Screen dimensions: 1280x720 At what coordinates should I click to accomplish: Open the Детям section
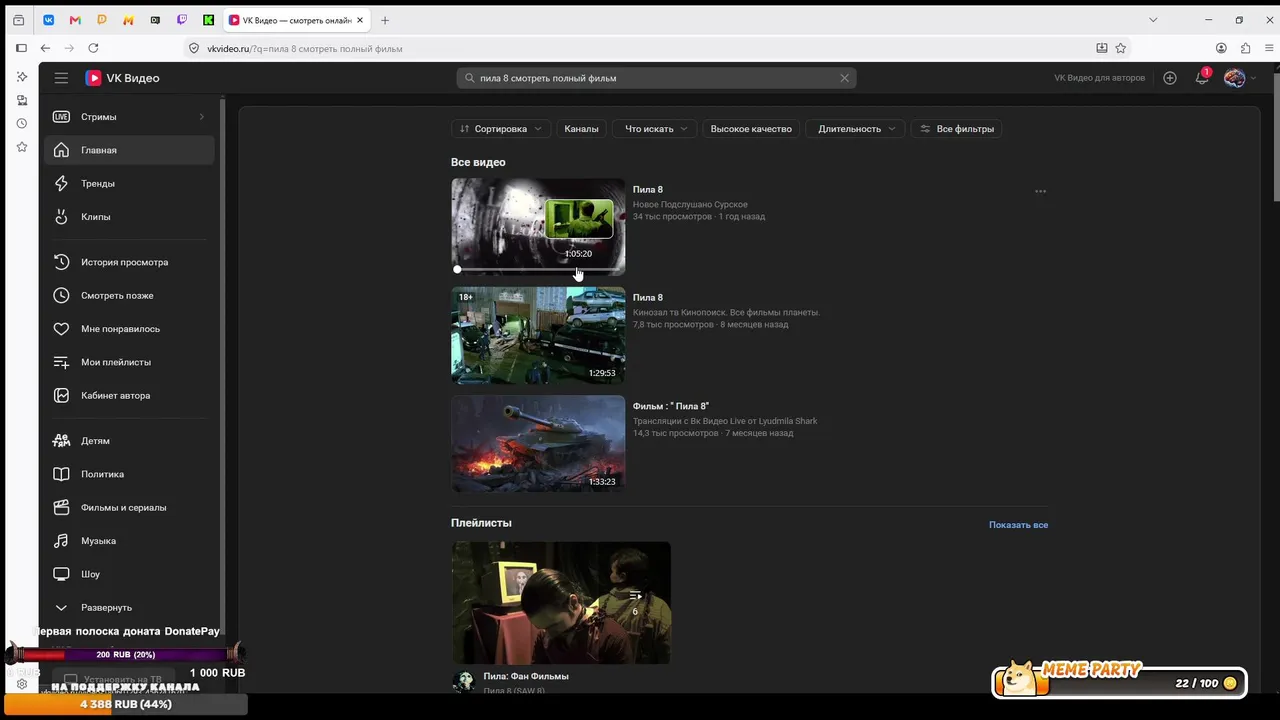tap(129, 441)
